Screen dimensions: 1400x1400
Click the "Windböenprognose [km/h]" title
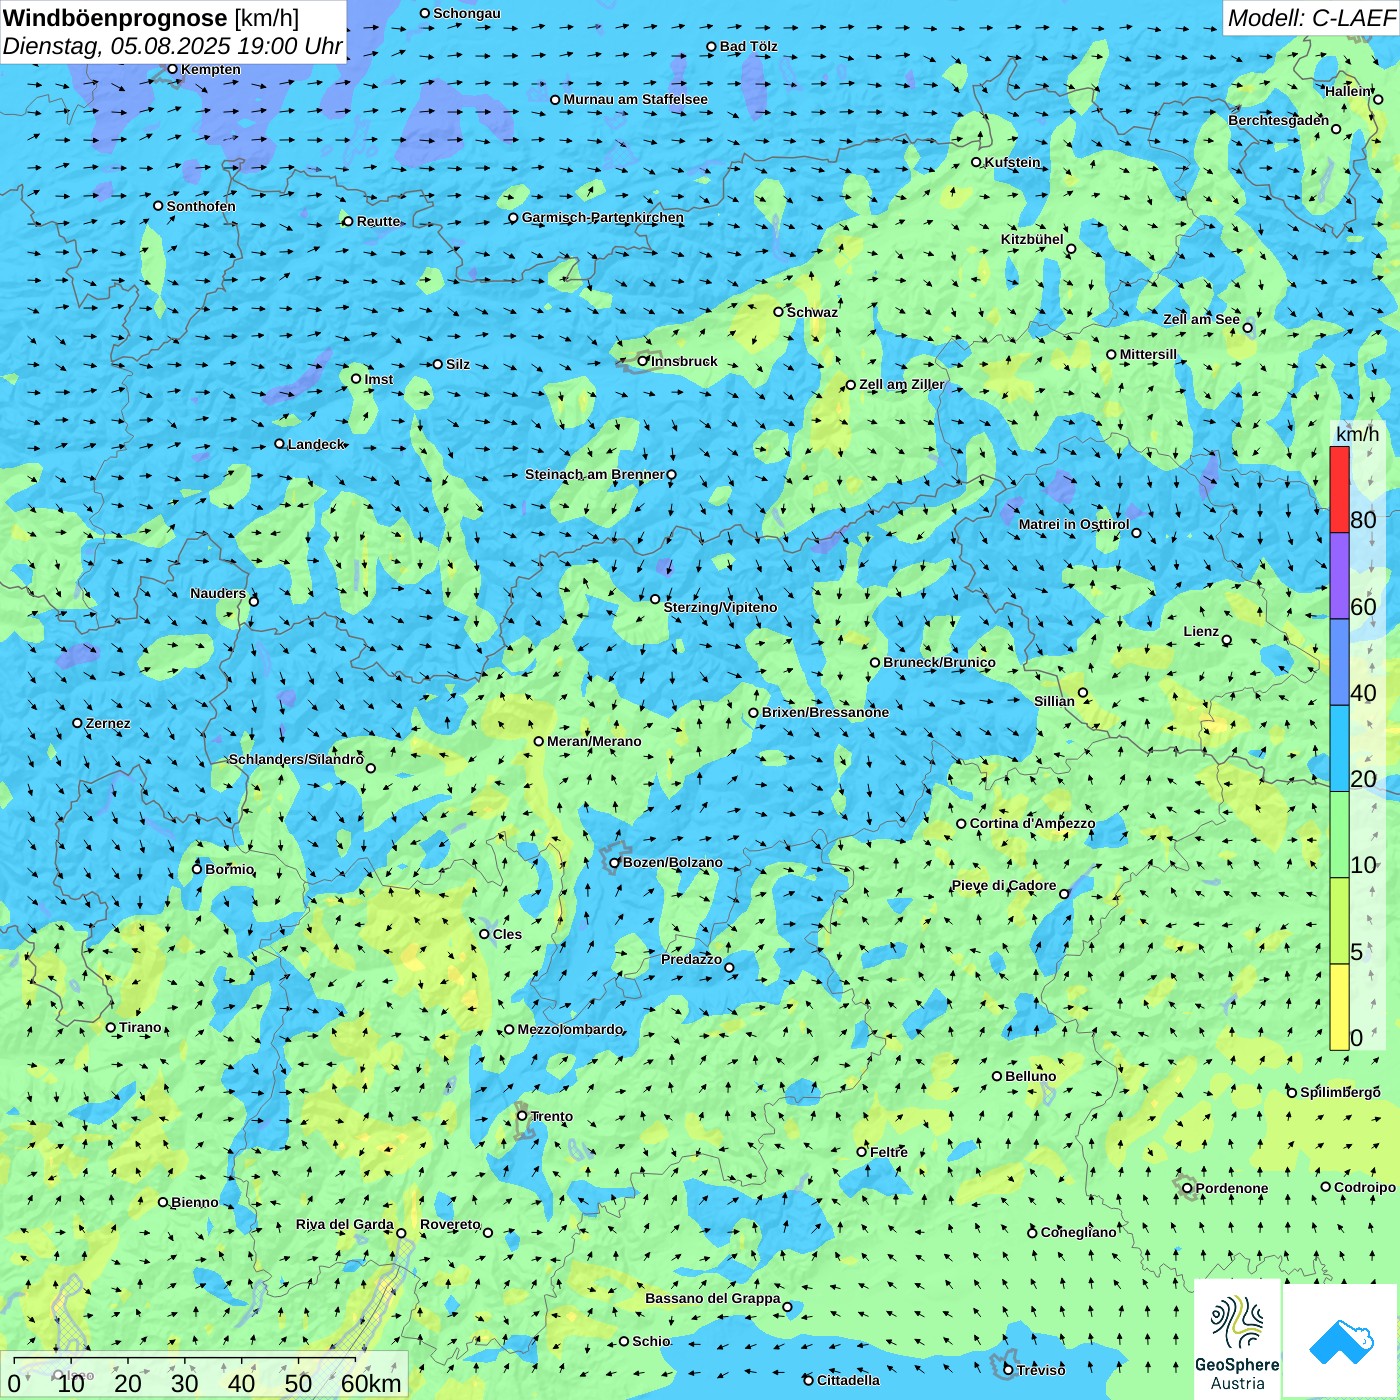[x=151, y=18]
